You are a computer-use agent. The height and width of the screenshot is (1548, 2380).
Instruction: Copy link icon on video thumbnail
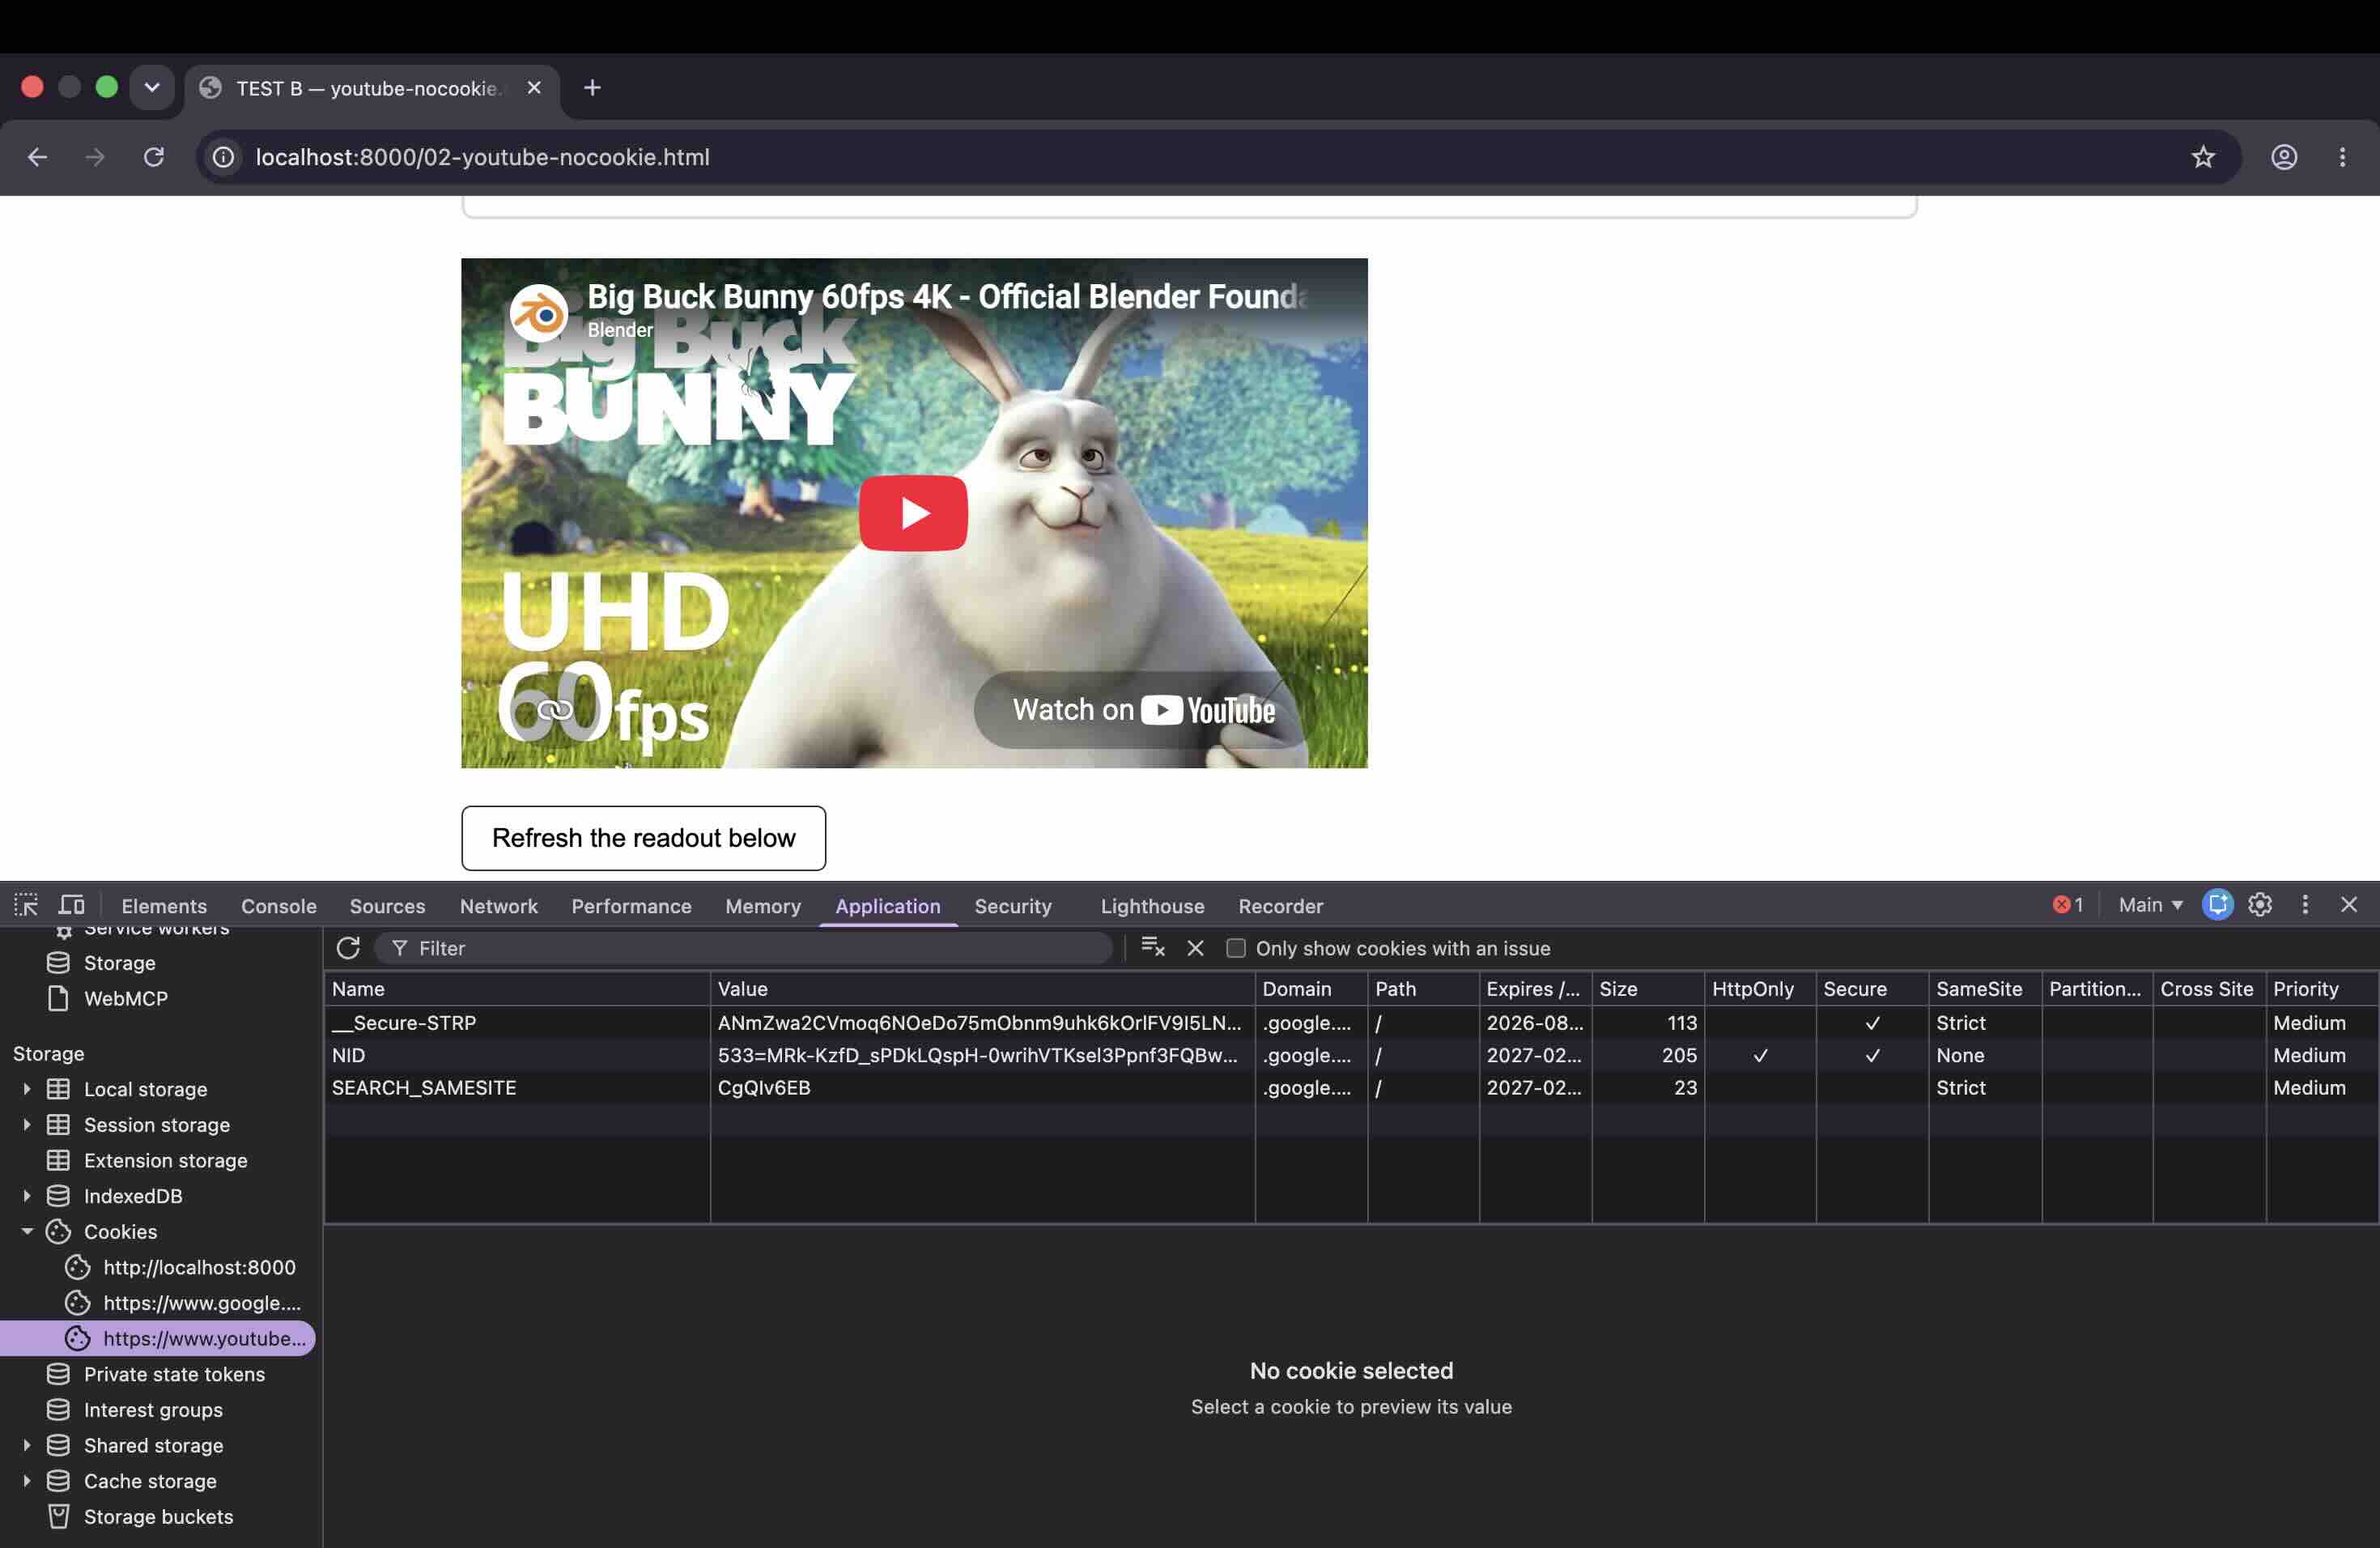(x=555, y=710)
